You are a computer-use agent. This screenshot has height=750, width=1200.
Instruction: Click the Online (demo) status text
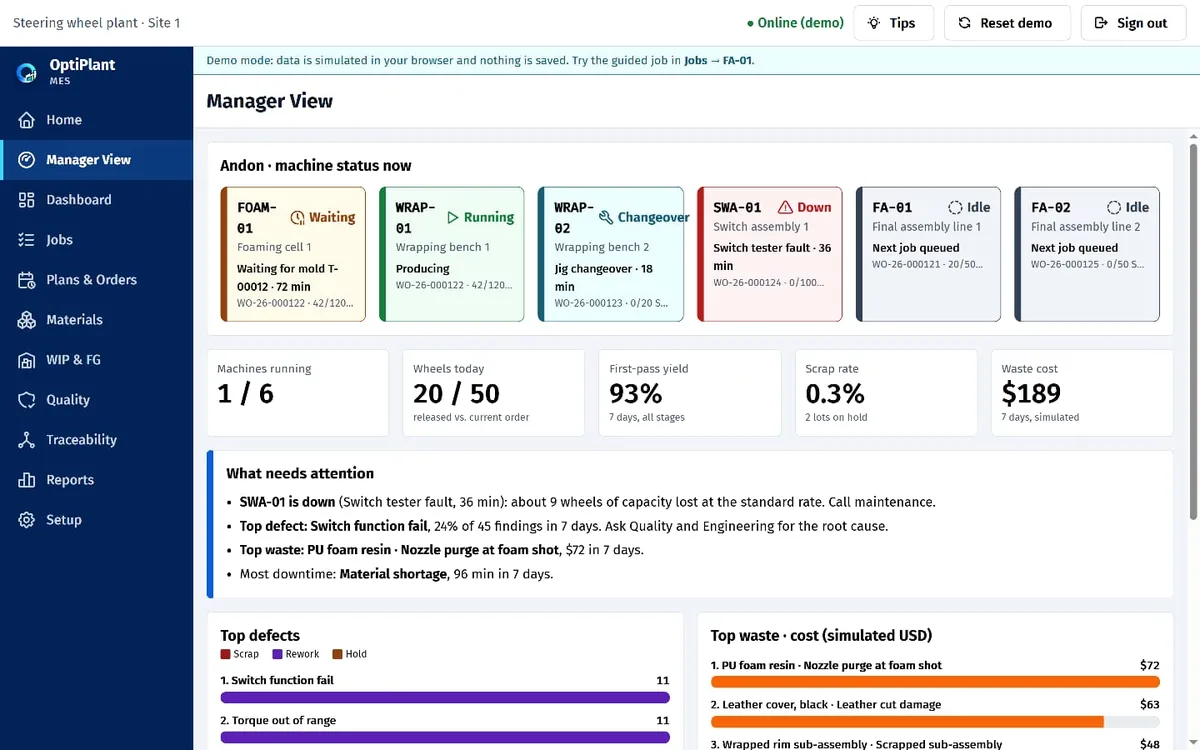coord(795,23)
